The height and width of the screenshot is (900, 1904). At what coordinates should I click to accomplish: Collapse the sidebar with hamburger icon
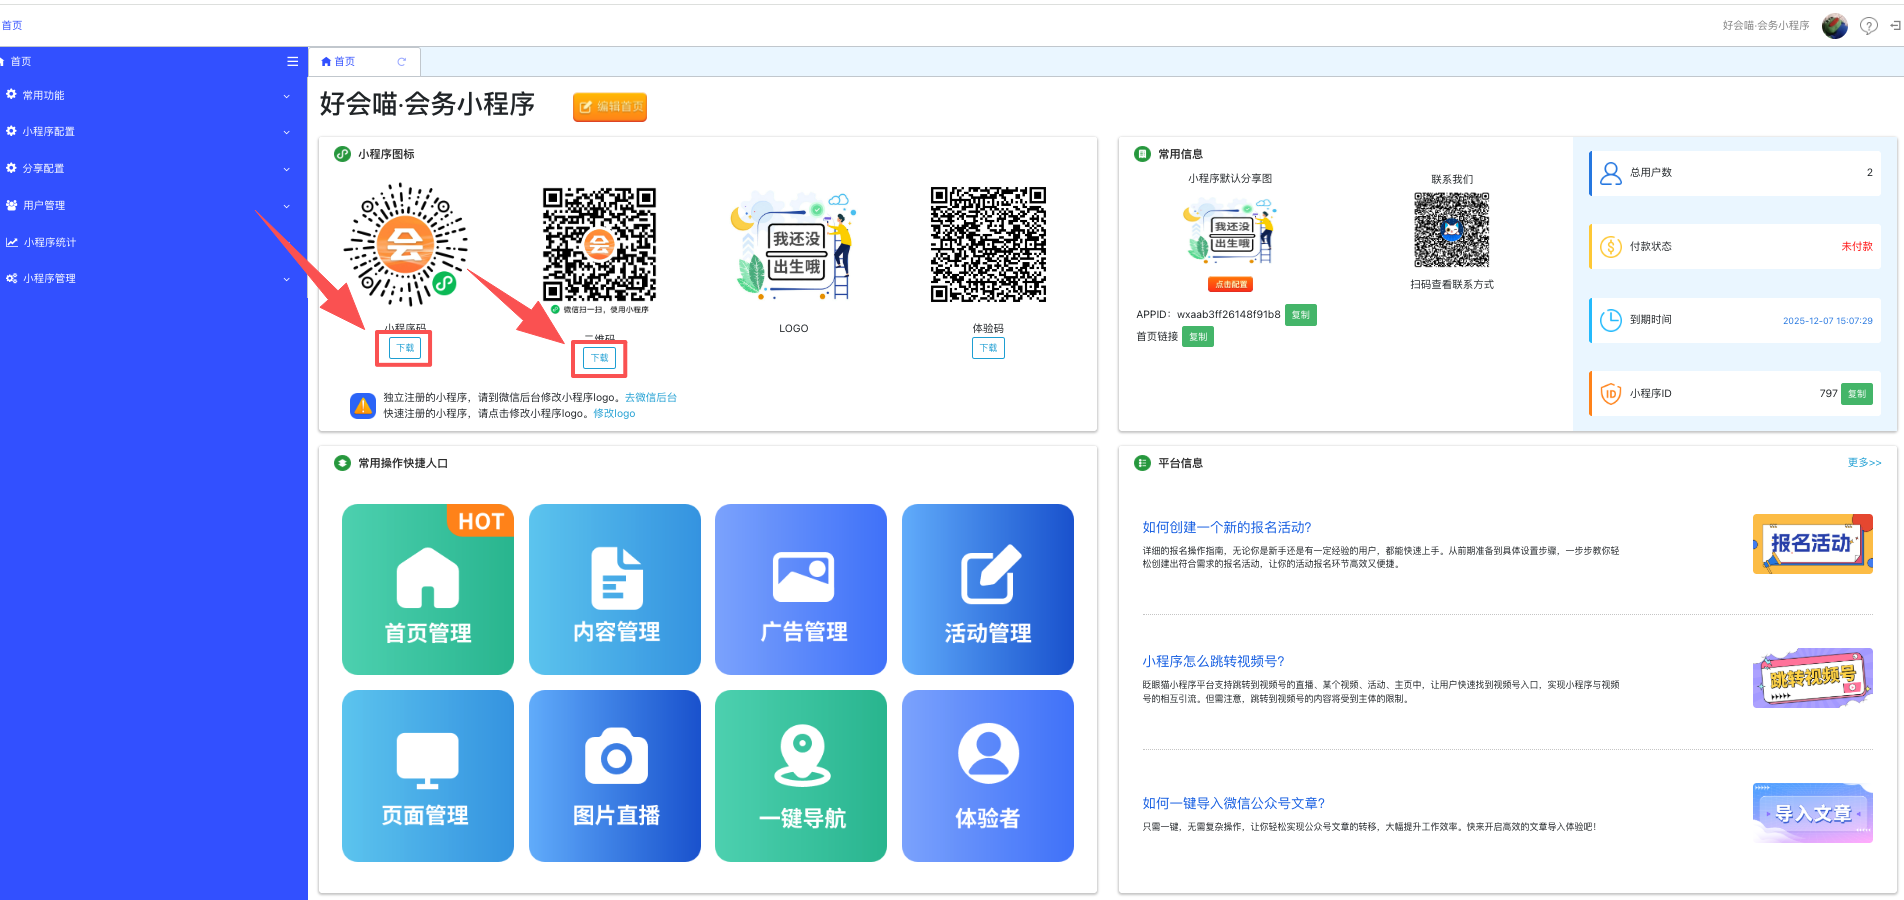click(292, 62)
